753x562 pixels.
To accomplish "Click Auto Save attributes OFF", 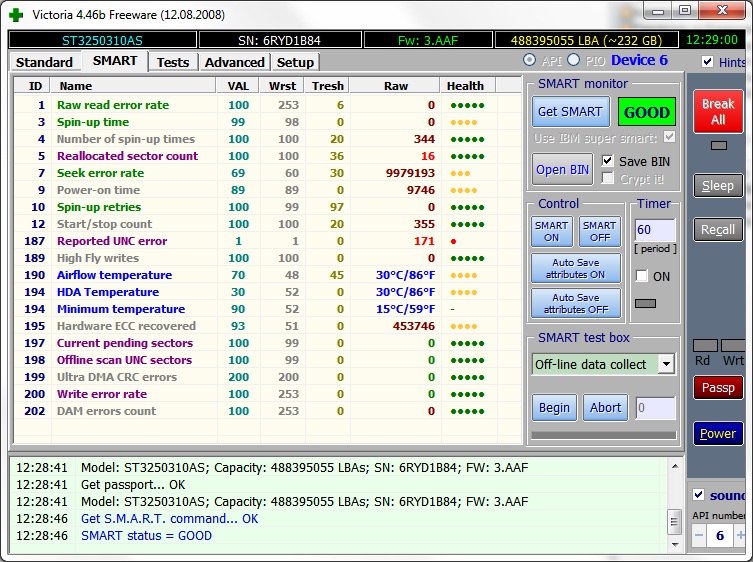I will (575, 304).
